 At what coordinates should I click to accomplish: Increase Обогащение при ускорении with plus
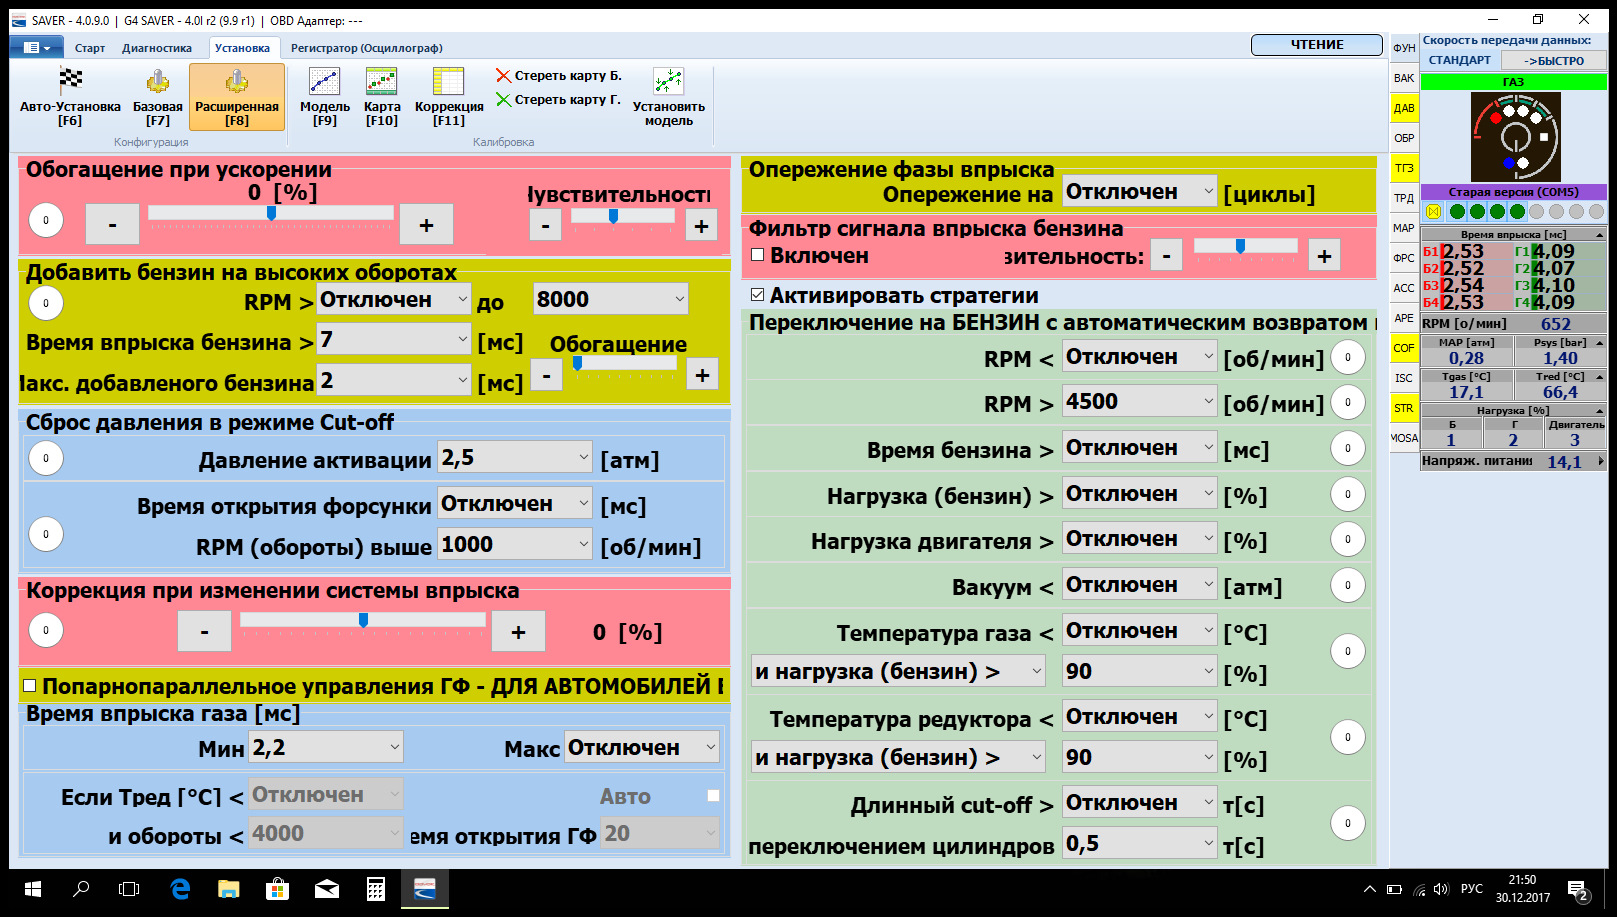[x=426, y=225]
